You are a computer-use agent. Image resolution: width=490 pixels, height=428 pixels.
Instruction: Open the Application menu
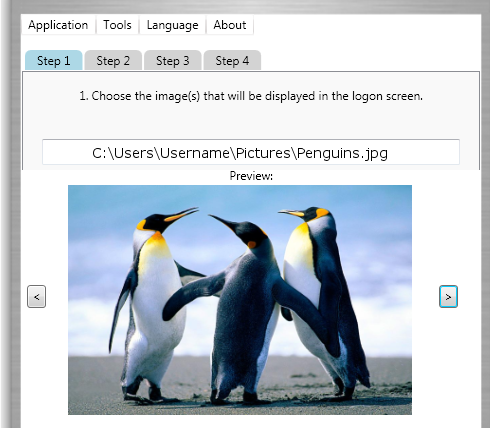click(x=58, y=25)
